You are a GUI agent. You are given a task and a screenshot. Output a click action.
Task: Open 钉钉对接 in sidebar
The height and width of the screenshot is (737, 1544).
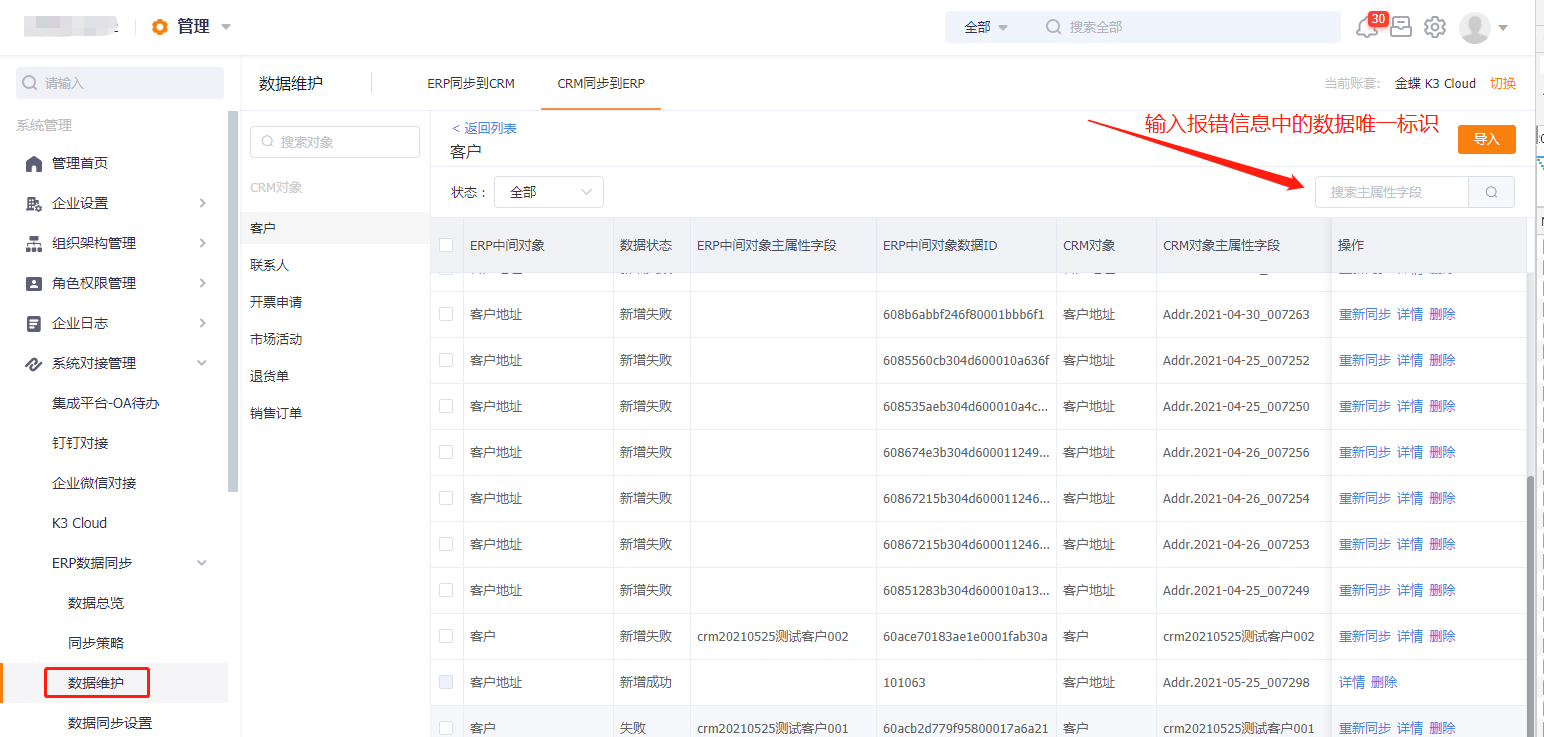click(80, 443)
